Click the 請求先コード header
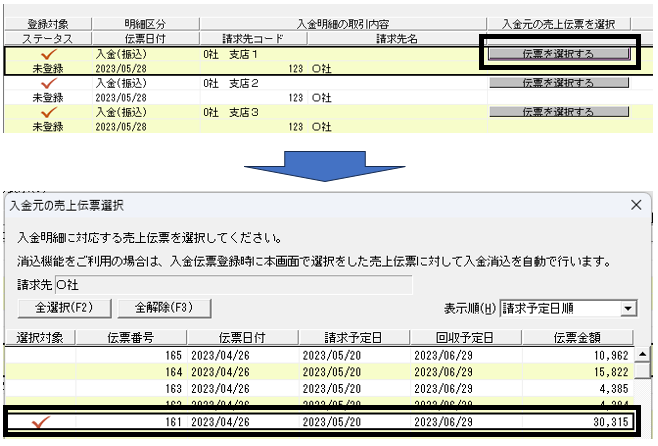This screenshot has height=446, width=658. (253, 39)
